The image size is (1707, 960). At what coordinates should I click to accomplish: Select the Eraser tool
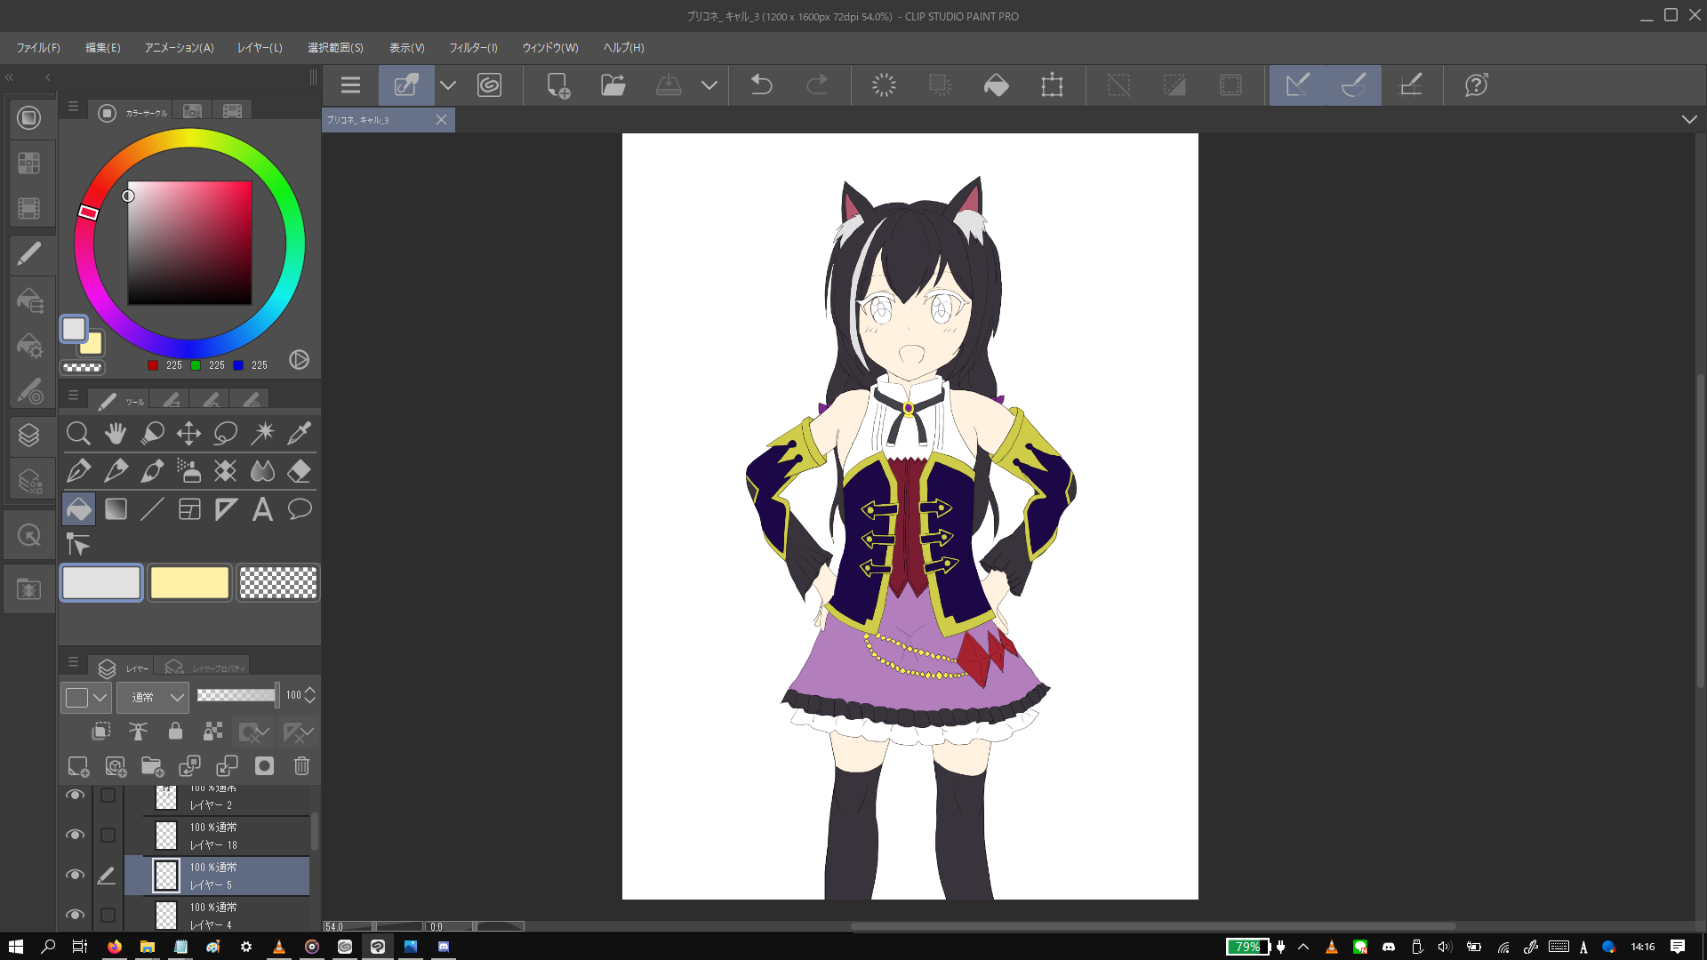click(x=299, y=471)
